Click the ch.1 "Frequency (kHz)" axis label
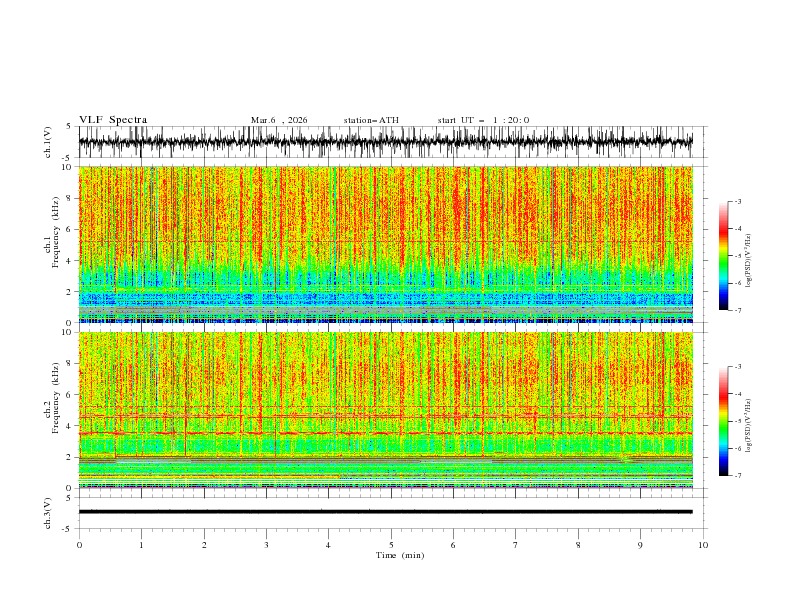The image size is (792, 612). pos(56,232)
